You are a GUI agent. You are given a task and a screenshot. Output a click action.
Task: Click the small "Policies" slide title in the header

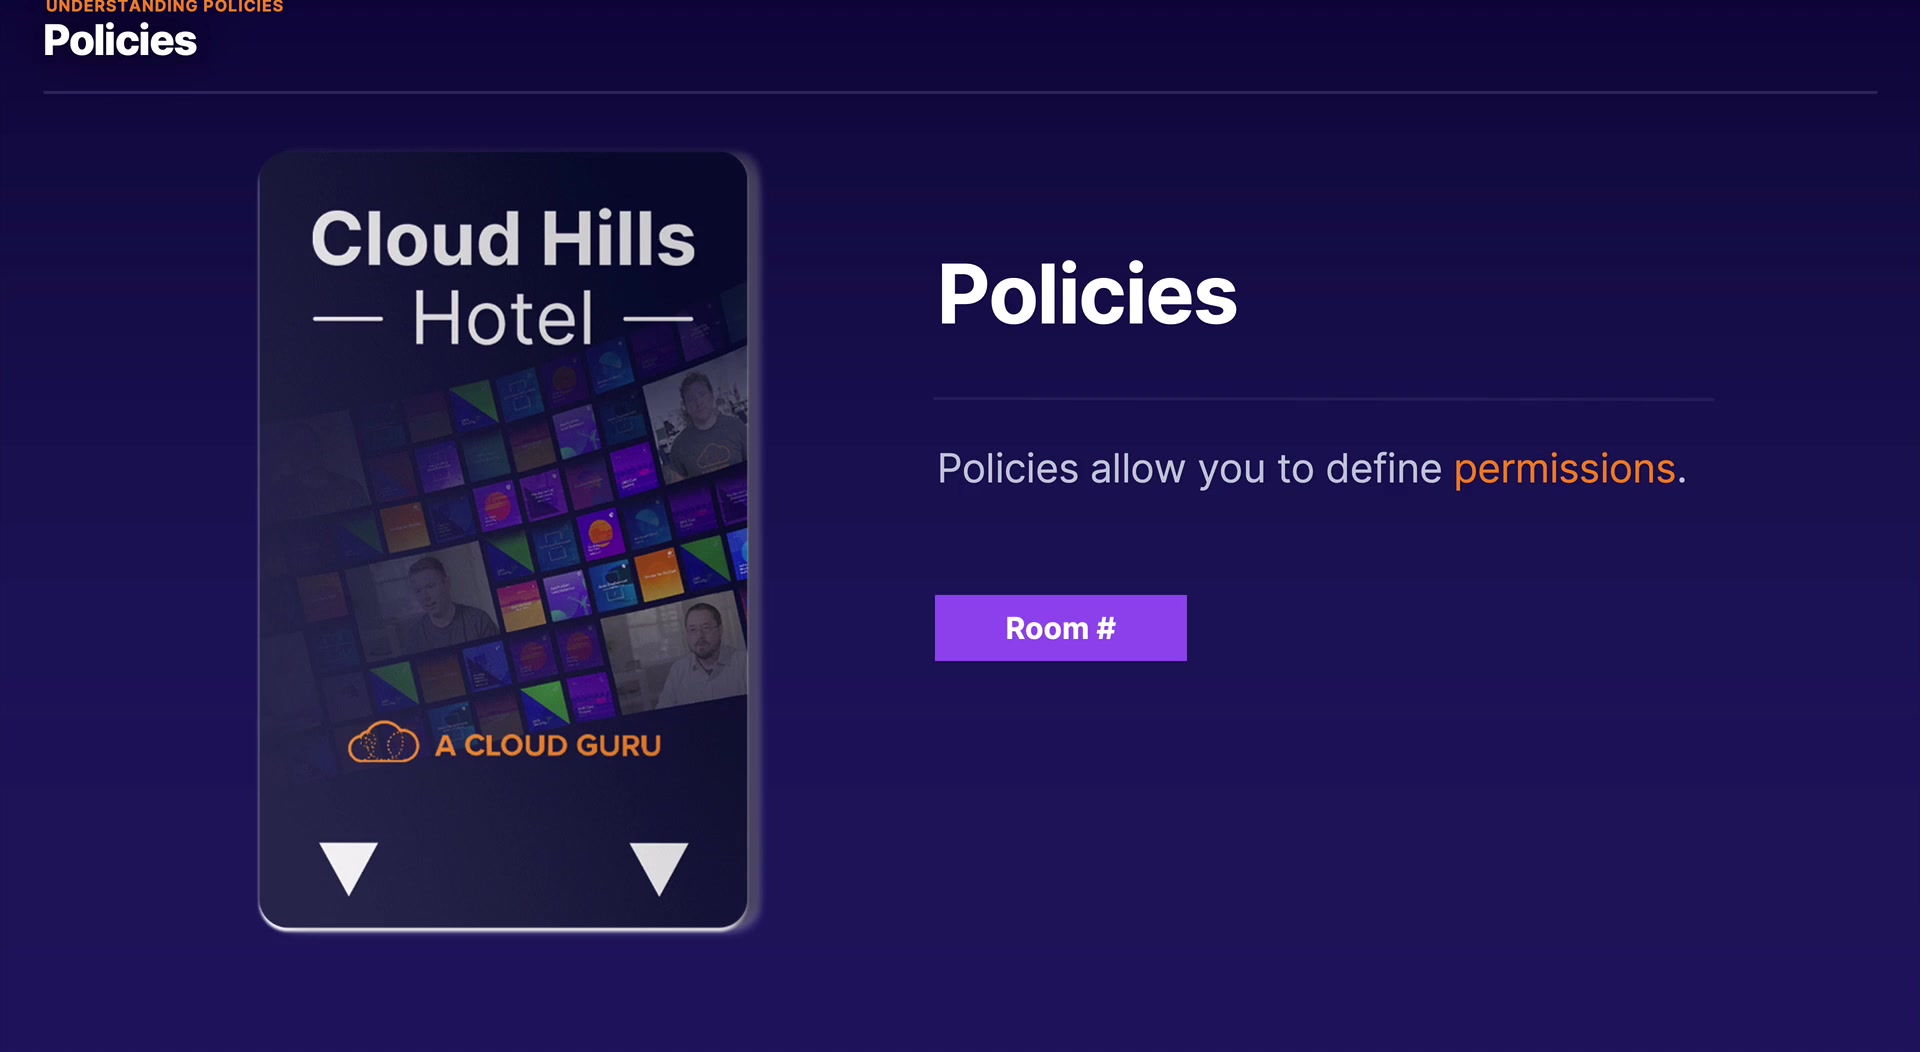pos(120,41)
